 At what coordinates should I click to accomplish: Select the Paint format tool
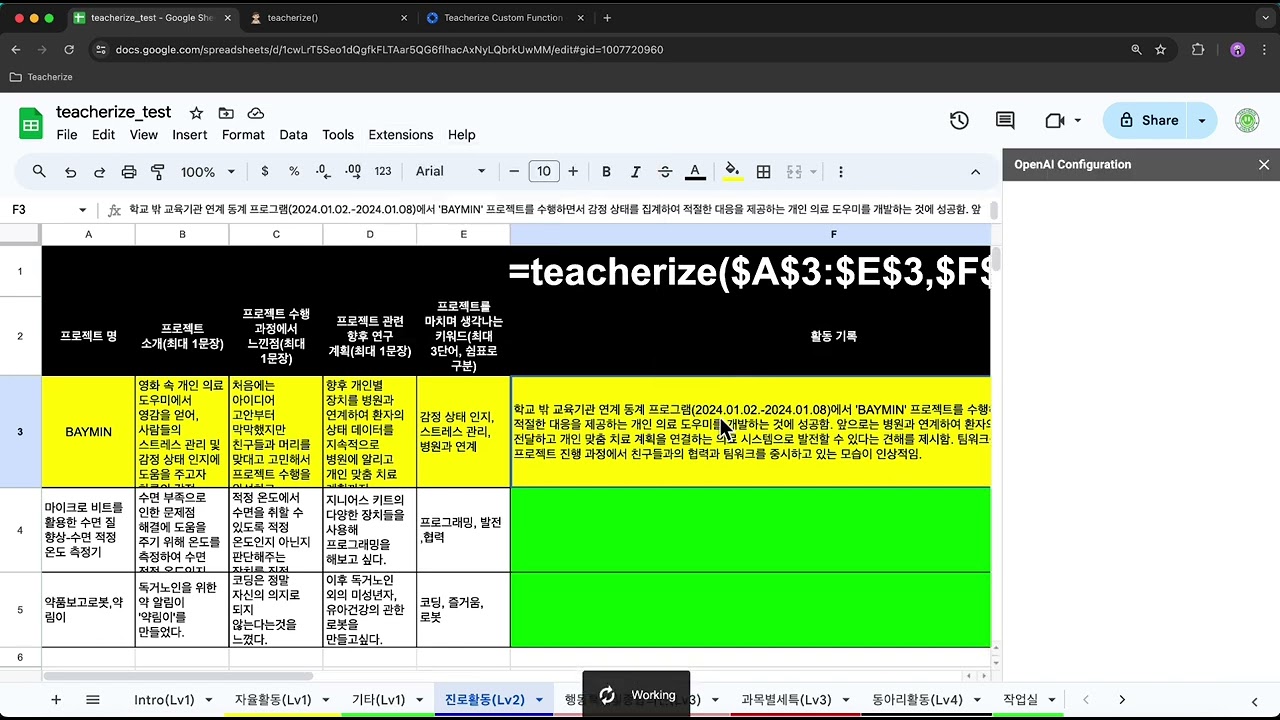point(158,172)
